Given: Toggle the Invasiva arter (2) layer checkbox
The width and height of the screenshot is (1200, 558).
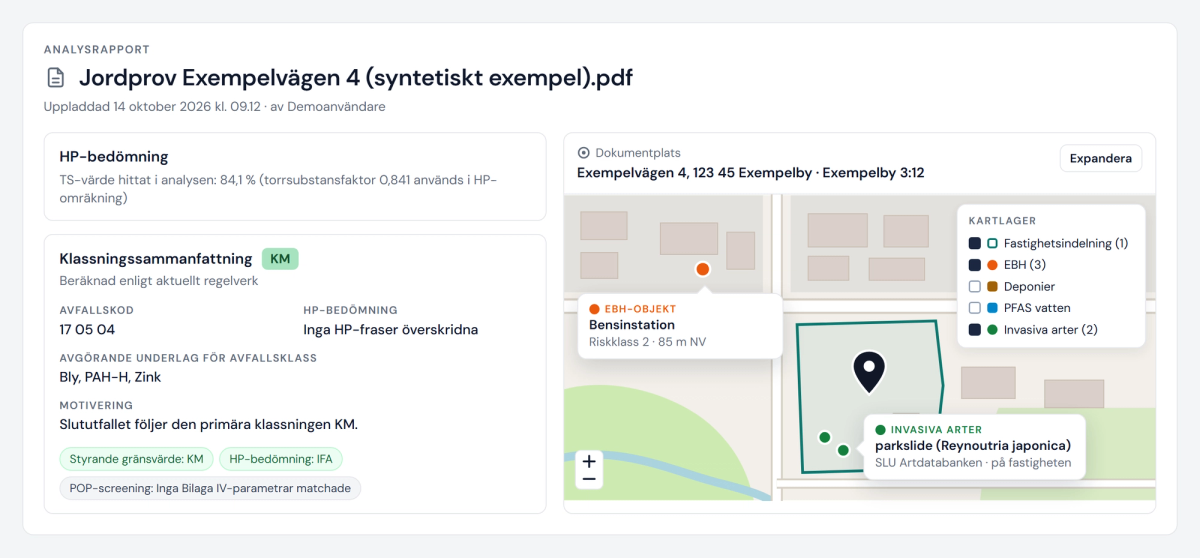Looking at the screenshot, I should pos(974,330).
